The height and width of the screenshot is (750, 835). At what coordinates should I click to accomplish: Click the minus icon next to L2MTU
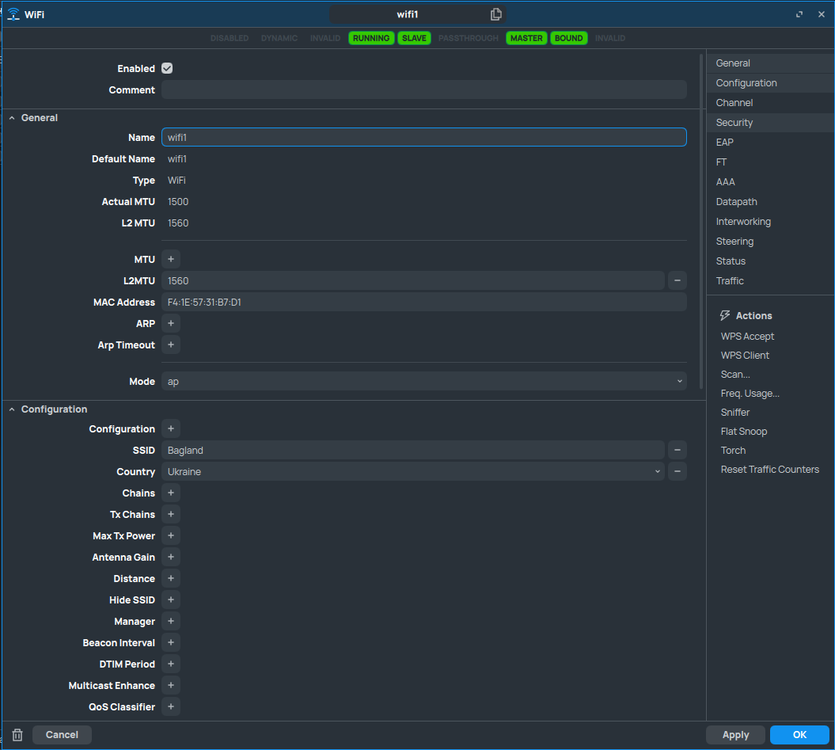click(x=677, y=281)
